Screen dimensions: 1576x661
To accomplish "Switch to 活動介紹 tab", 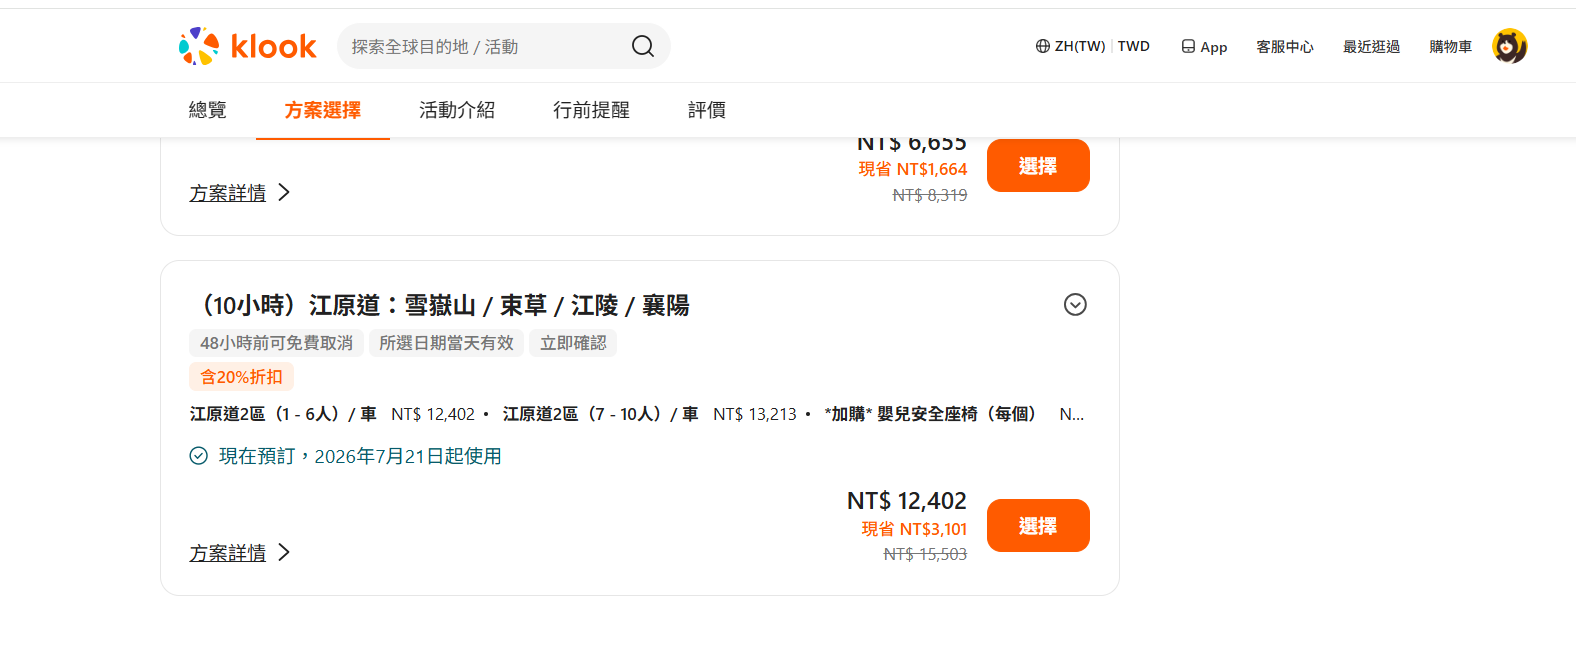I will (x=457, y=110).
